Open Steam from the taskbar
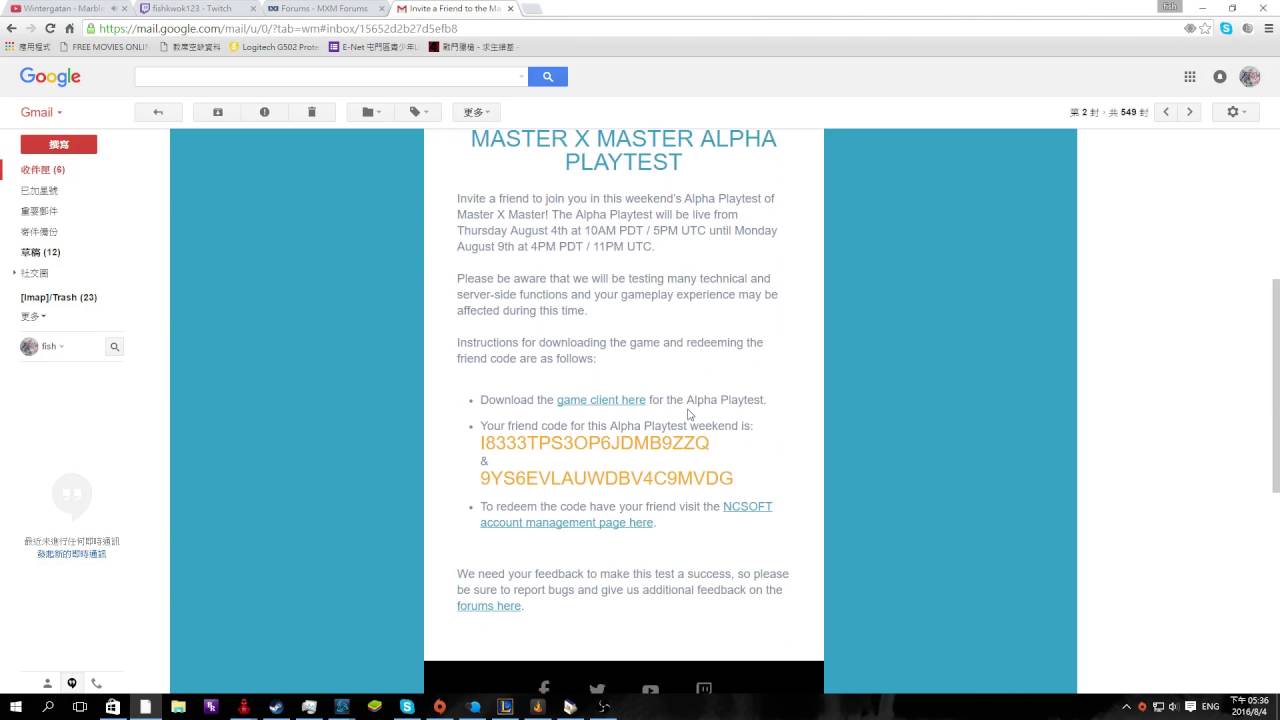 (x=276, y=707)
